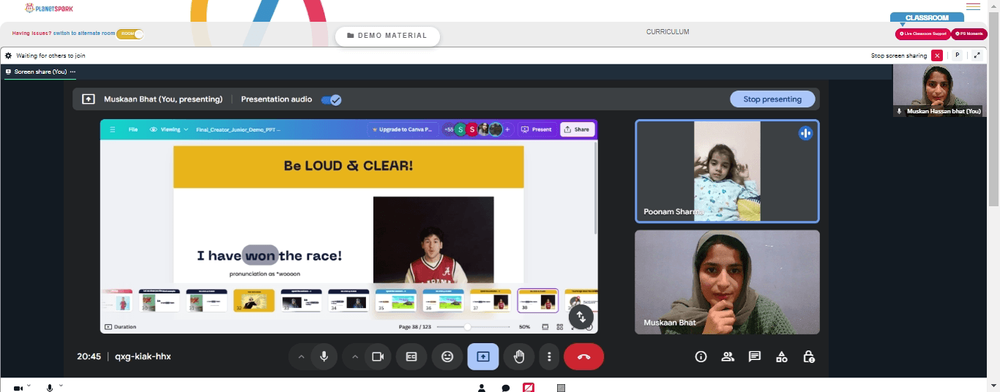Viewport: 1000px width, 392px height.
Task: Click the Canva Share button
Action: click(577, 129)
